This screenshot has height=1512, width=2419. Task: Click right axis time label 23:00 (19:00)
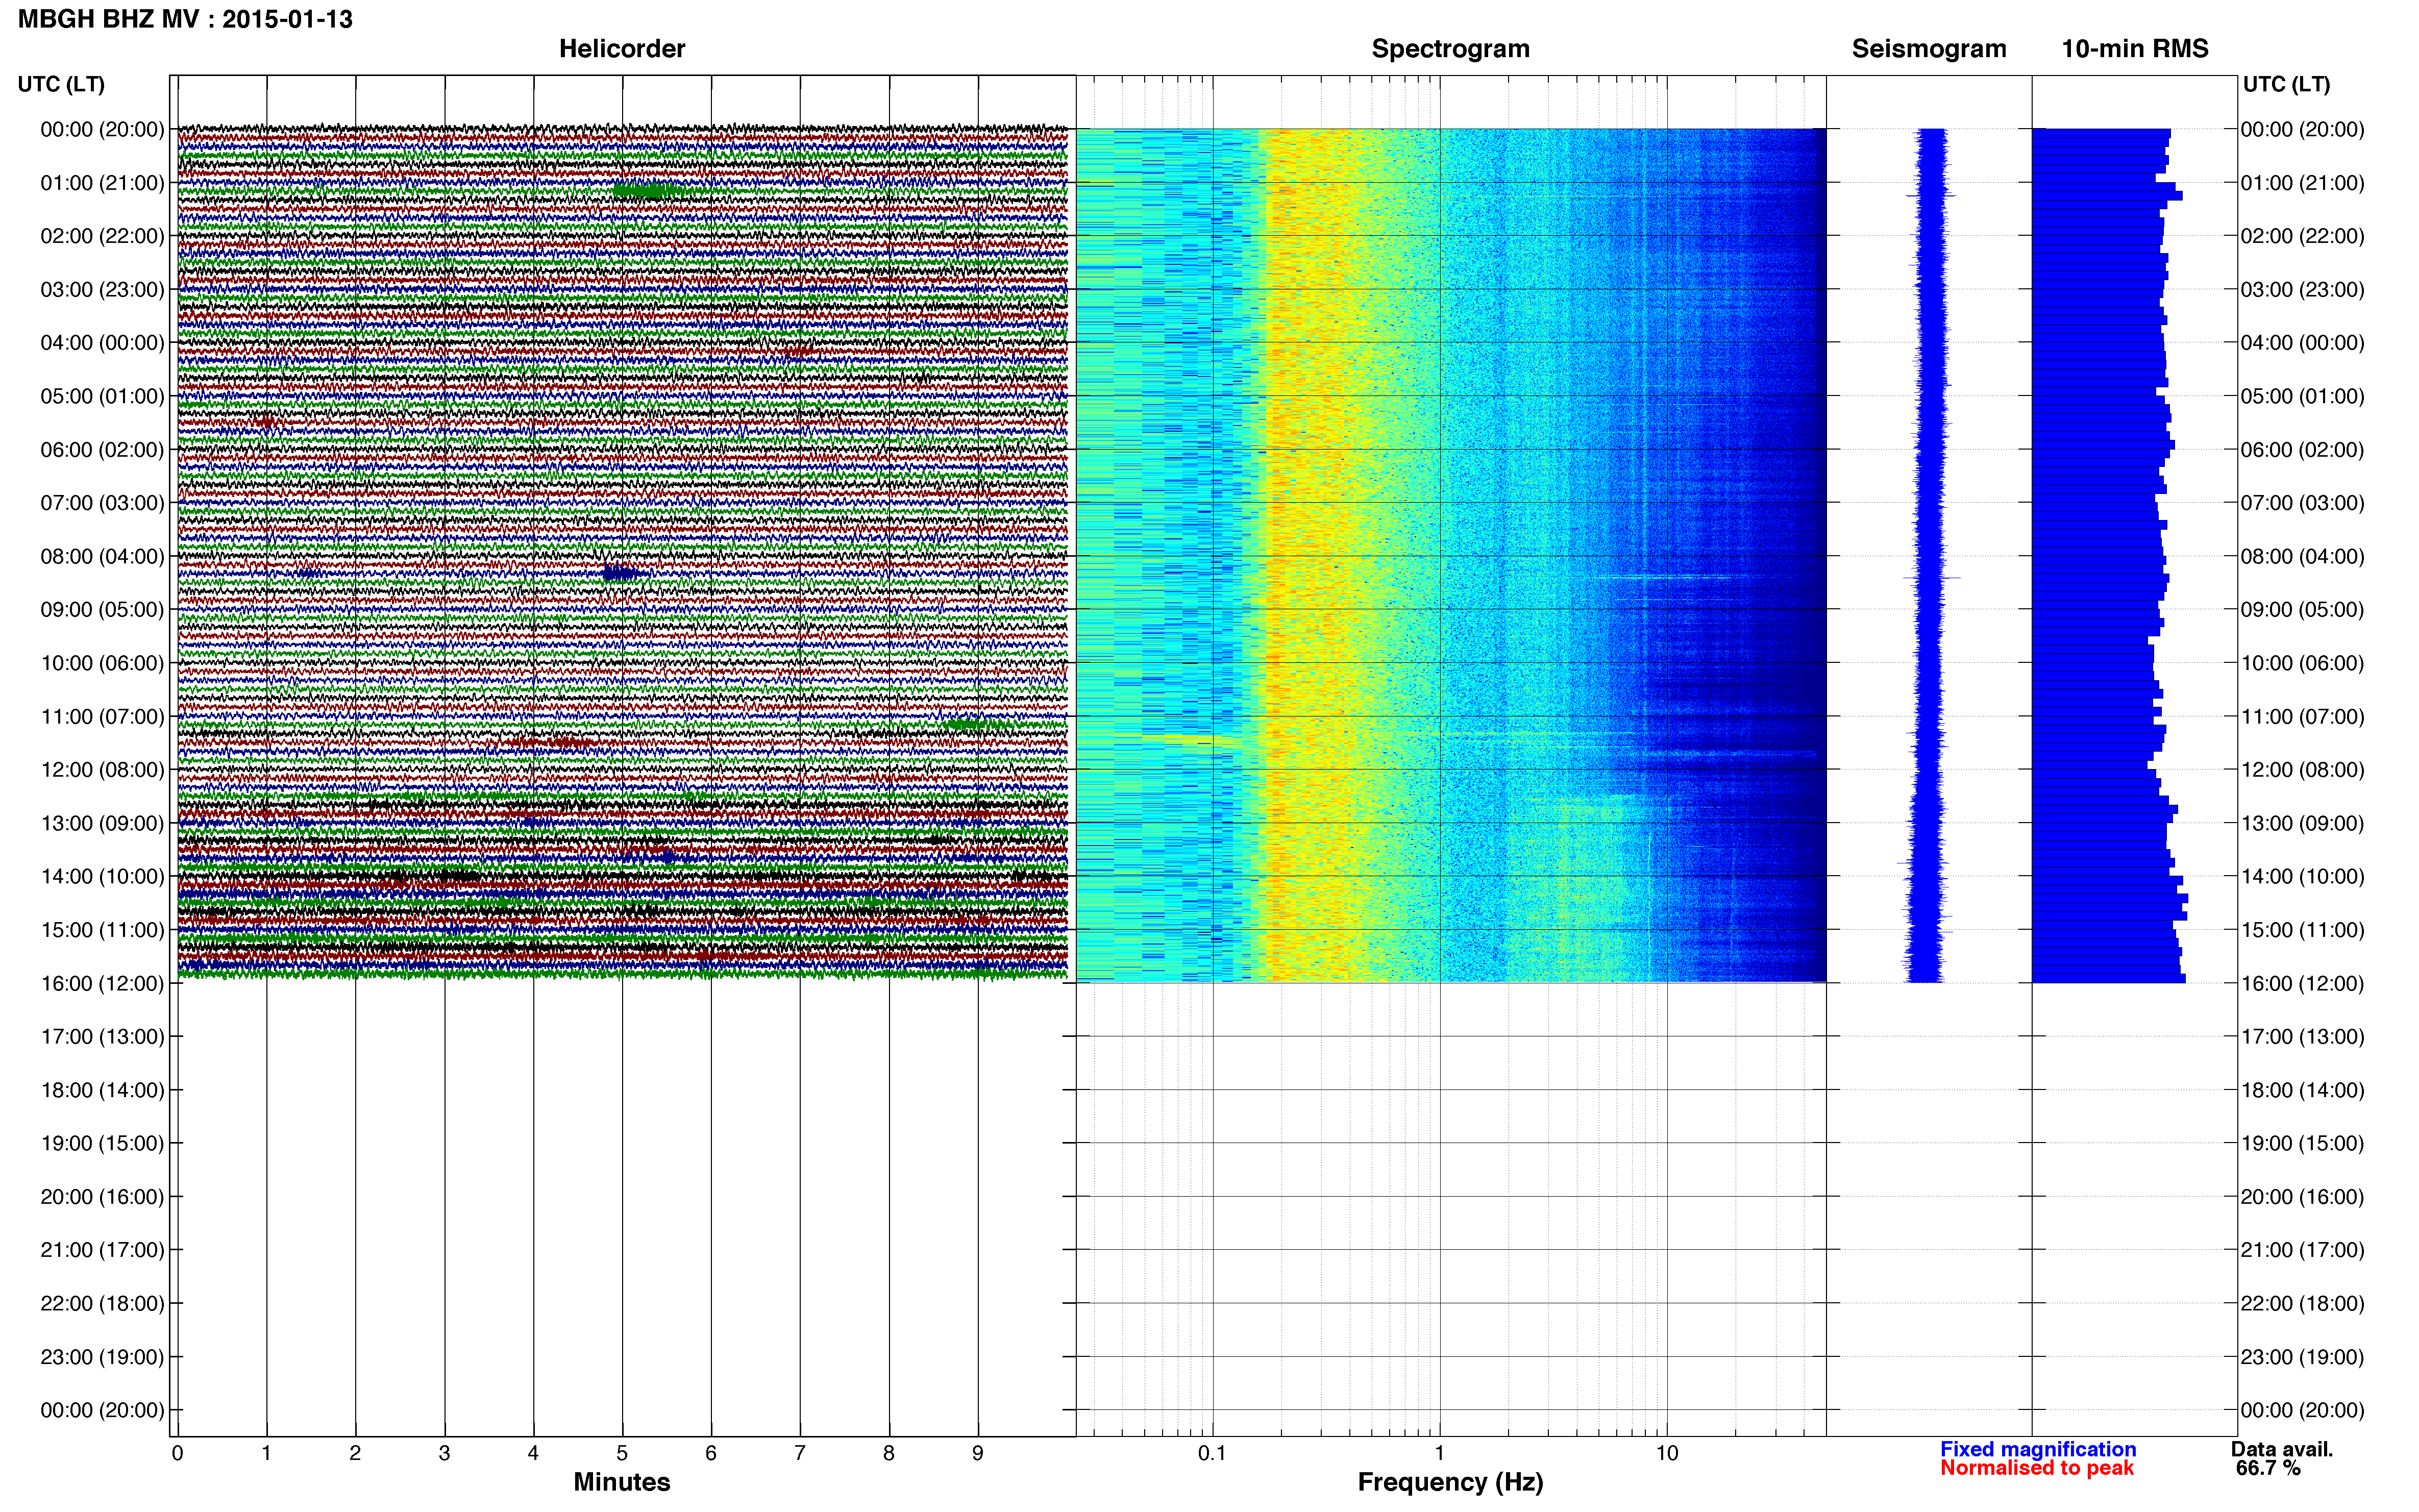[x=2302, y=1357]
